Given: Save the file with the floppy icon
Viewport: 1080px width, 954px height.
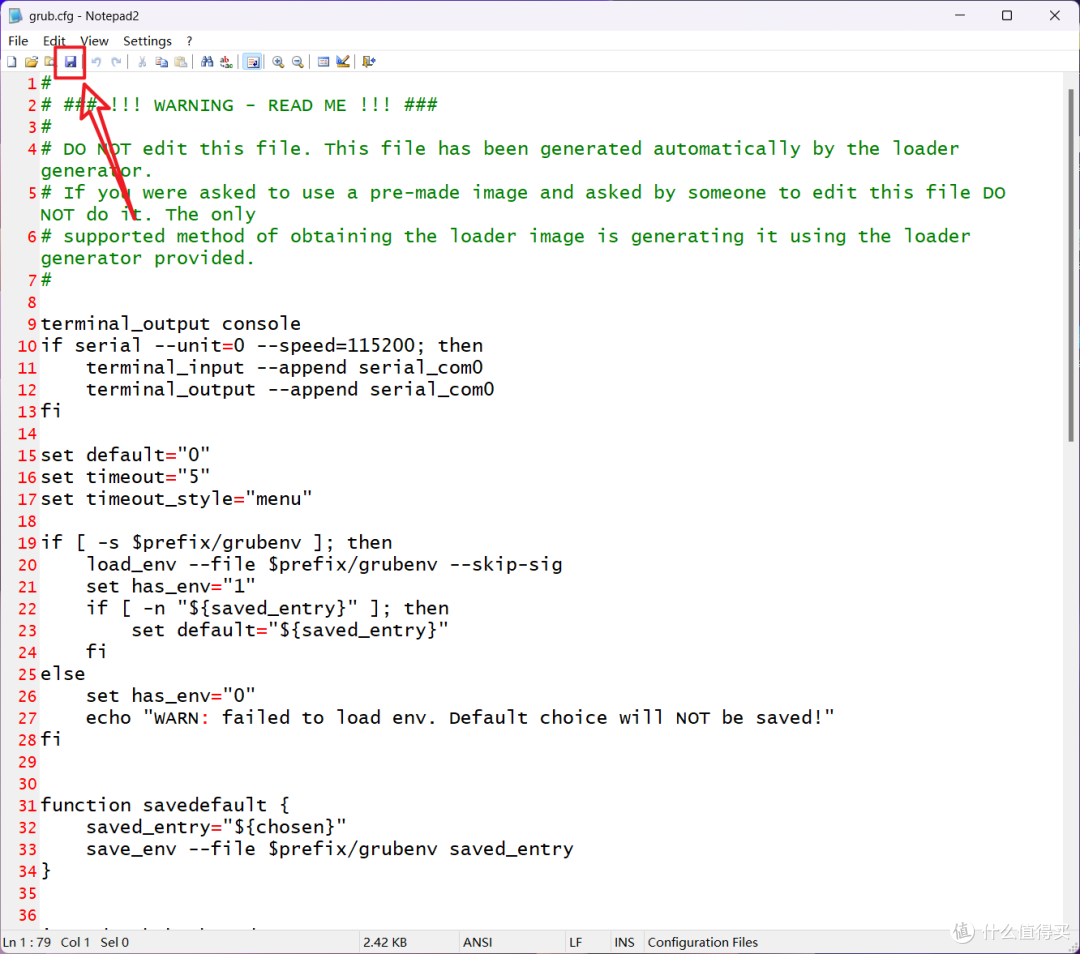Looking at the screenshot, I should pyautogui.click(x=70, y=62).
